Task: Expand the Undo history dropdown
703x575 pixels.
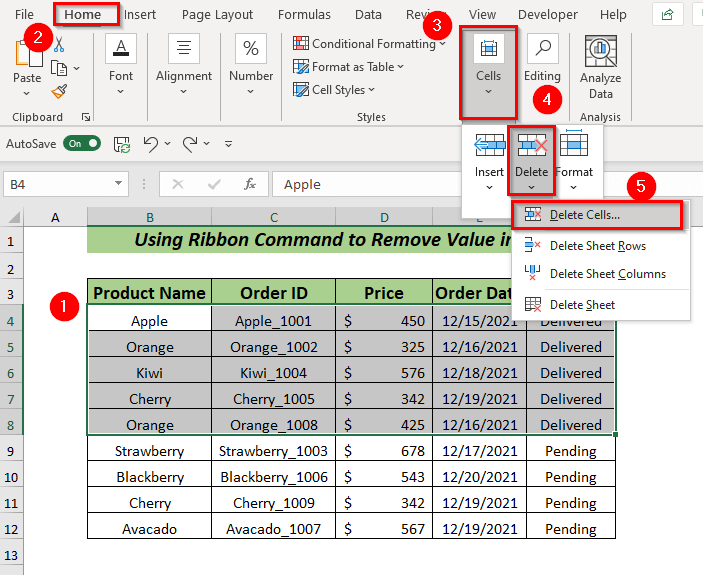Action: point(167,143)
